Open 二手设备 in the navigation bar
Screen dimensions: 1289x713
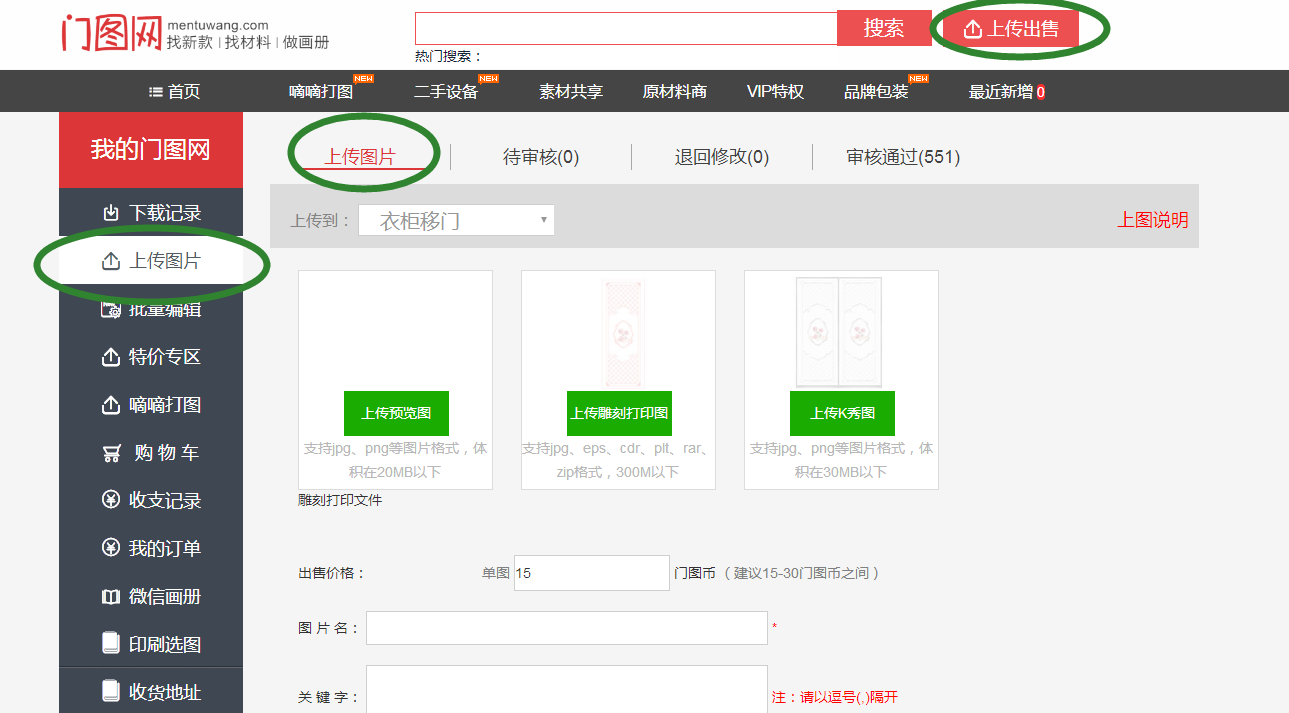[x=446, y=92]
